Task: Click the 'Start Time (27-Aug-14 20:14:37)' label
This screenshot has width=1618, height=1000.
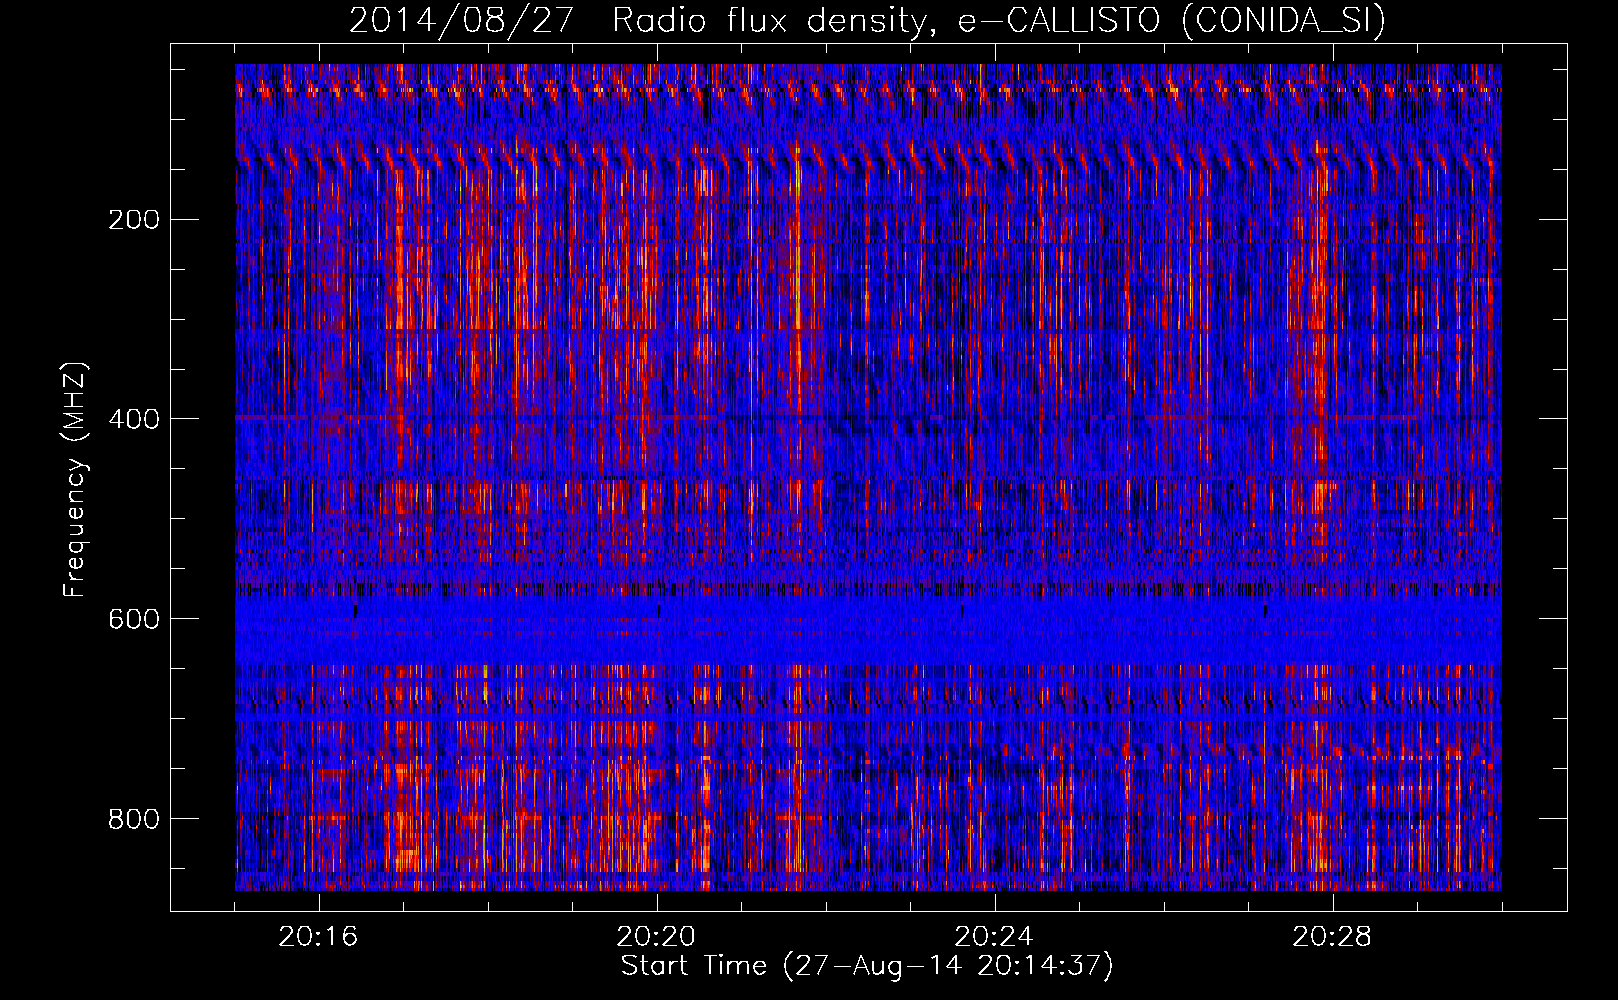Action: click(x=867, y=966)
